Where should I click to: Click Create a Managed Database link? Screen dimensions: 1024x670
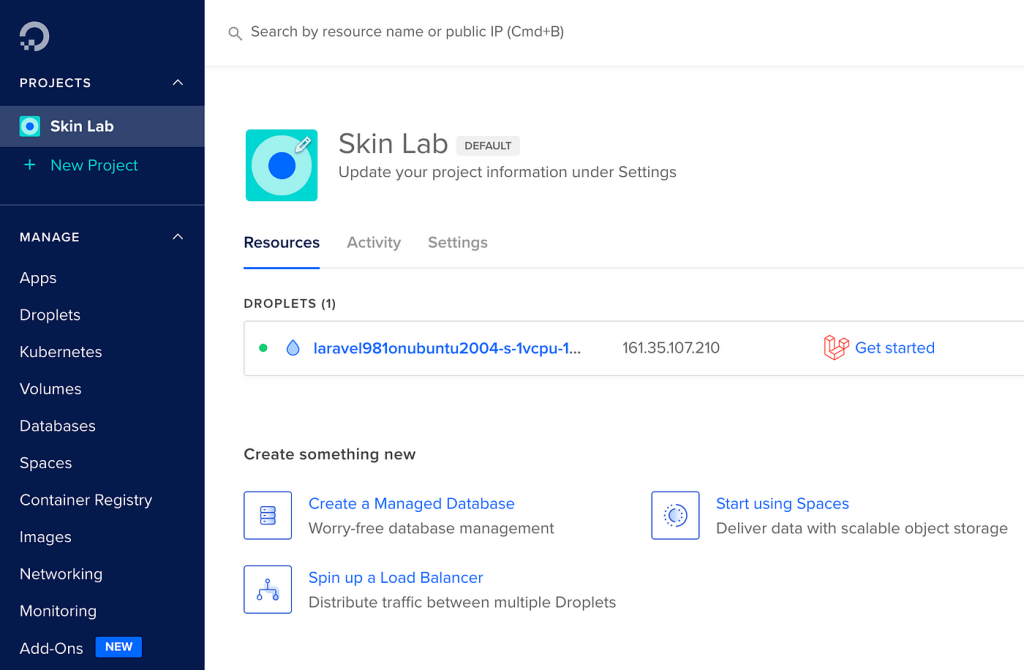(411, 503)
